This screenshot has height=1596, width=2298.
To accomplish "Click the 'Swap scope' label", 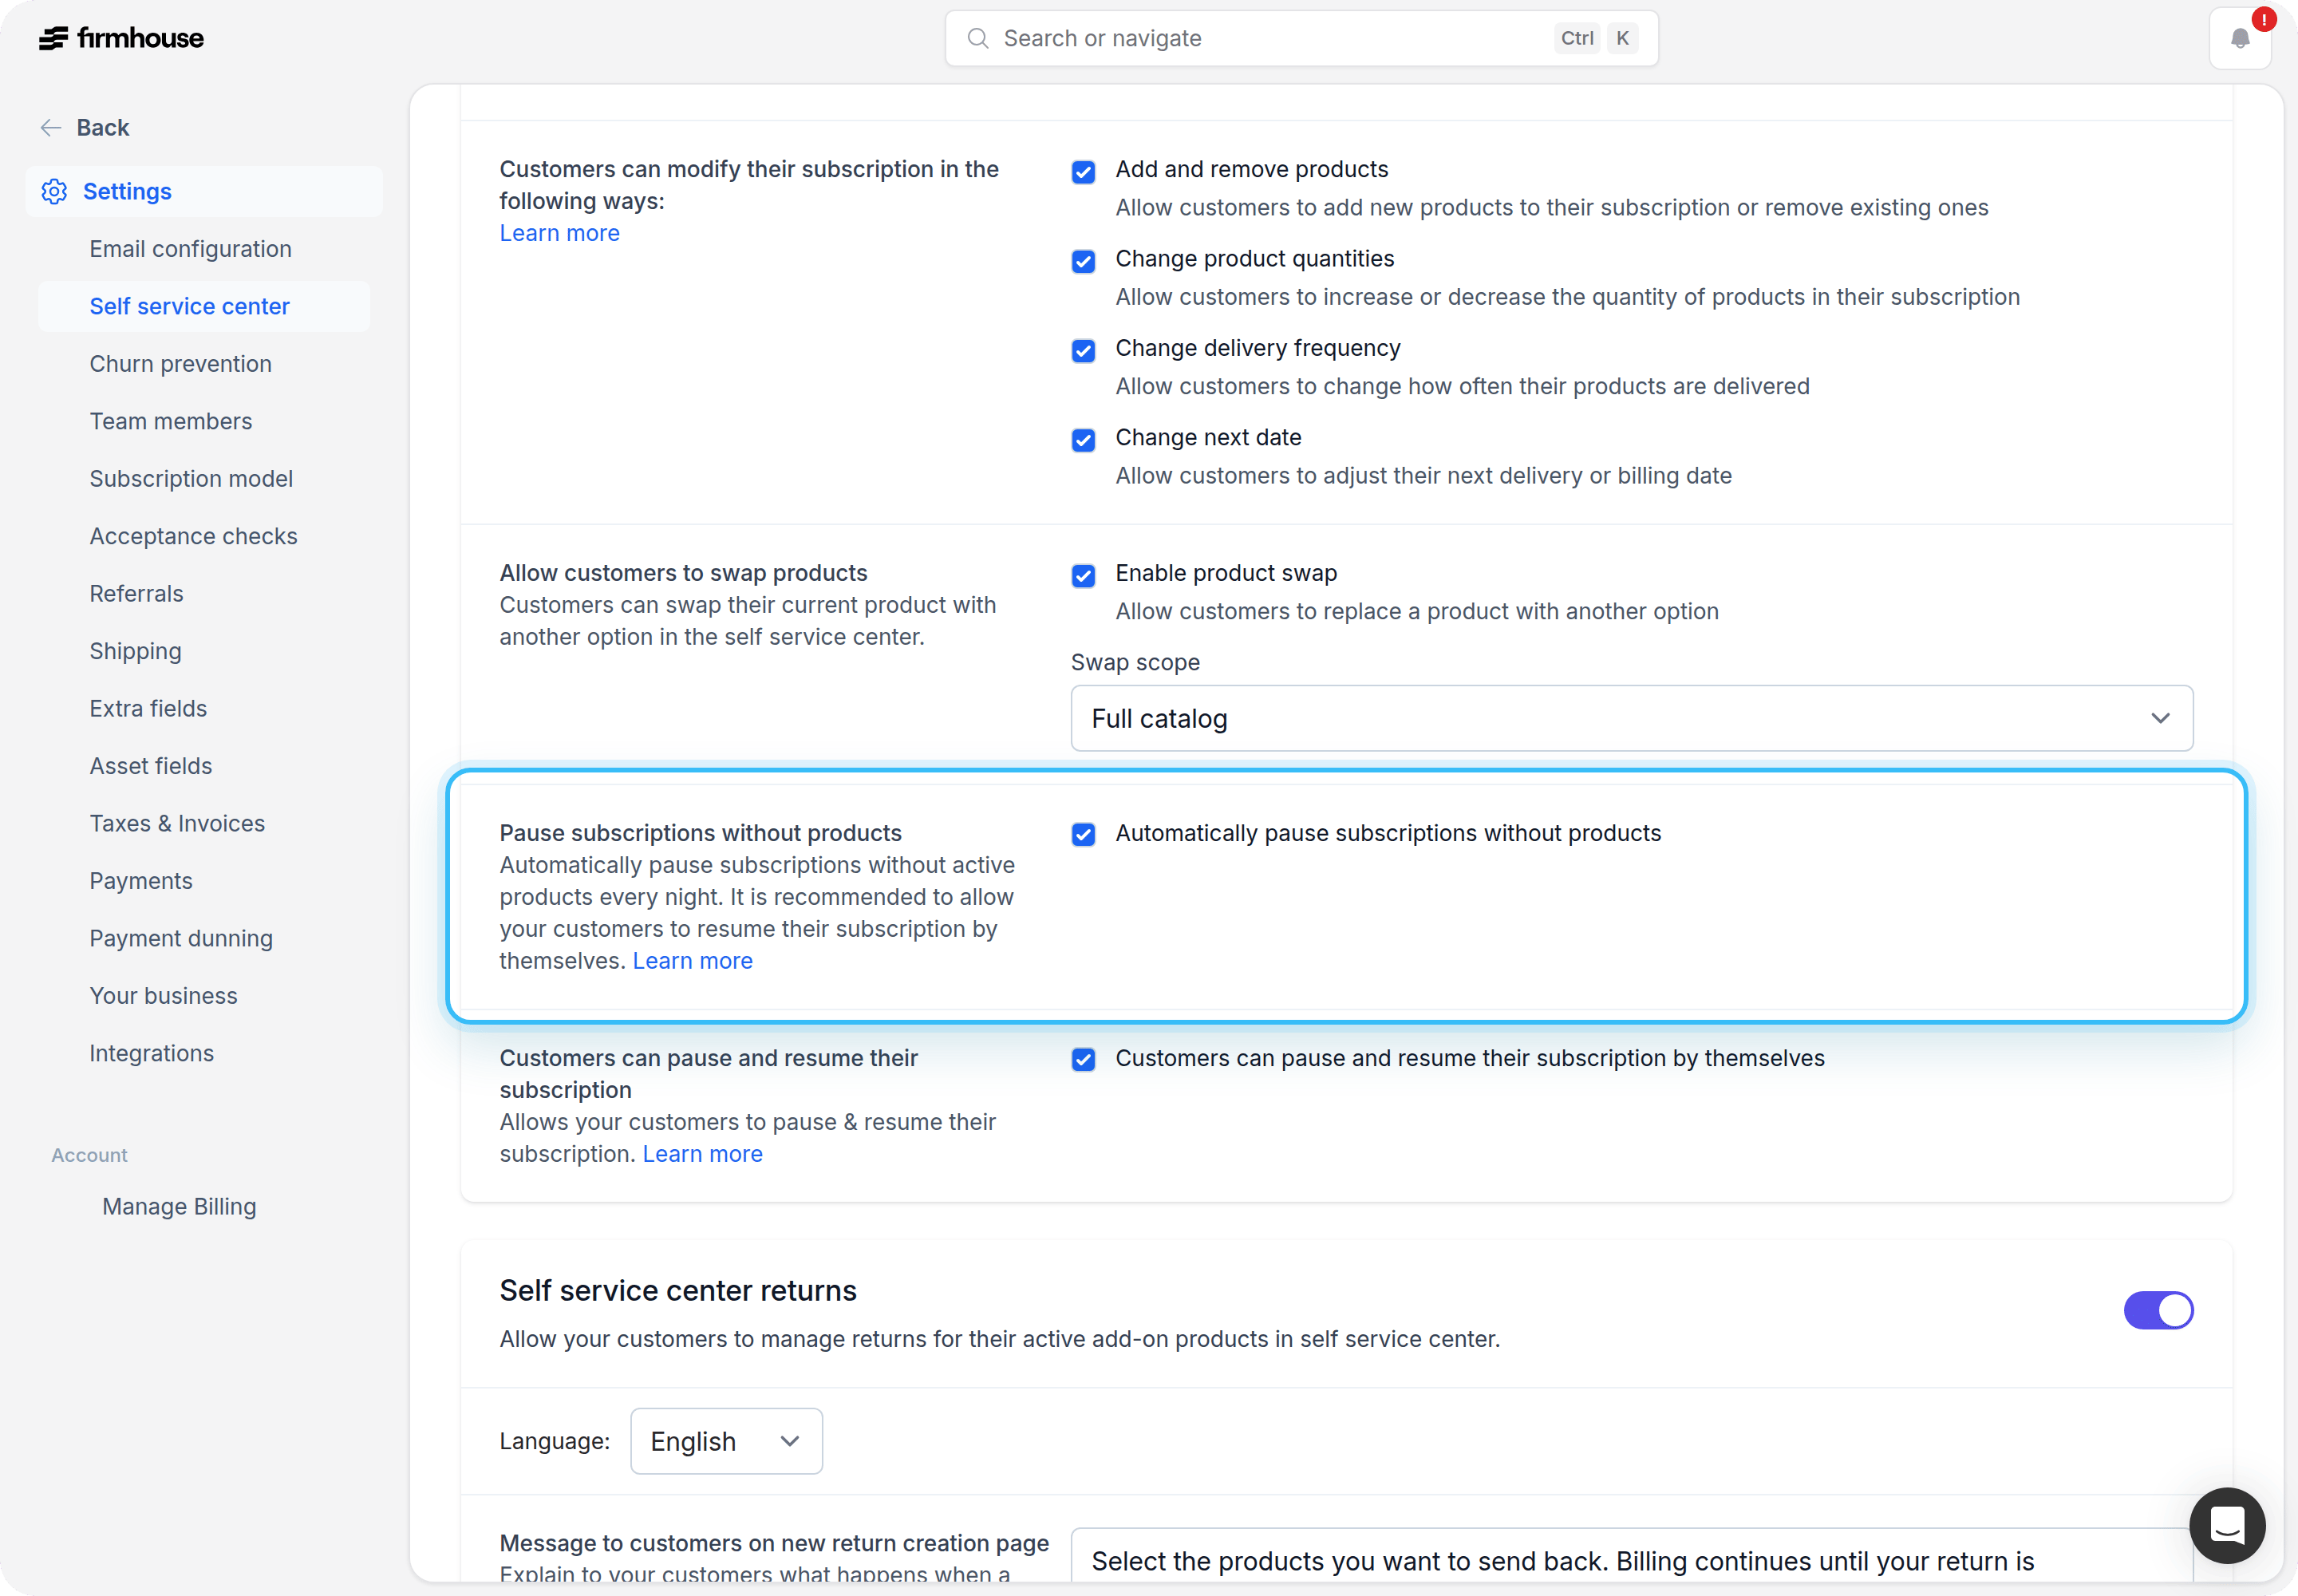I will (x=1135, y=663).
